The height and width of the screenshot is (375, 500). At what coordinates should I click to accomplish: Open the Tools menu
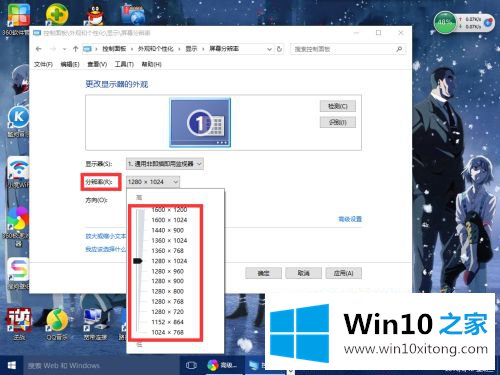[124, 64]
